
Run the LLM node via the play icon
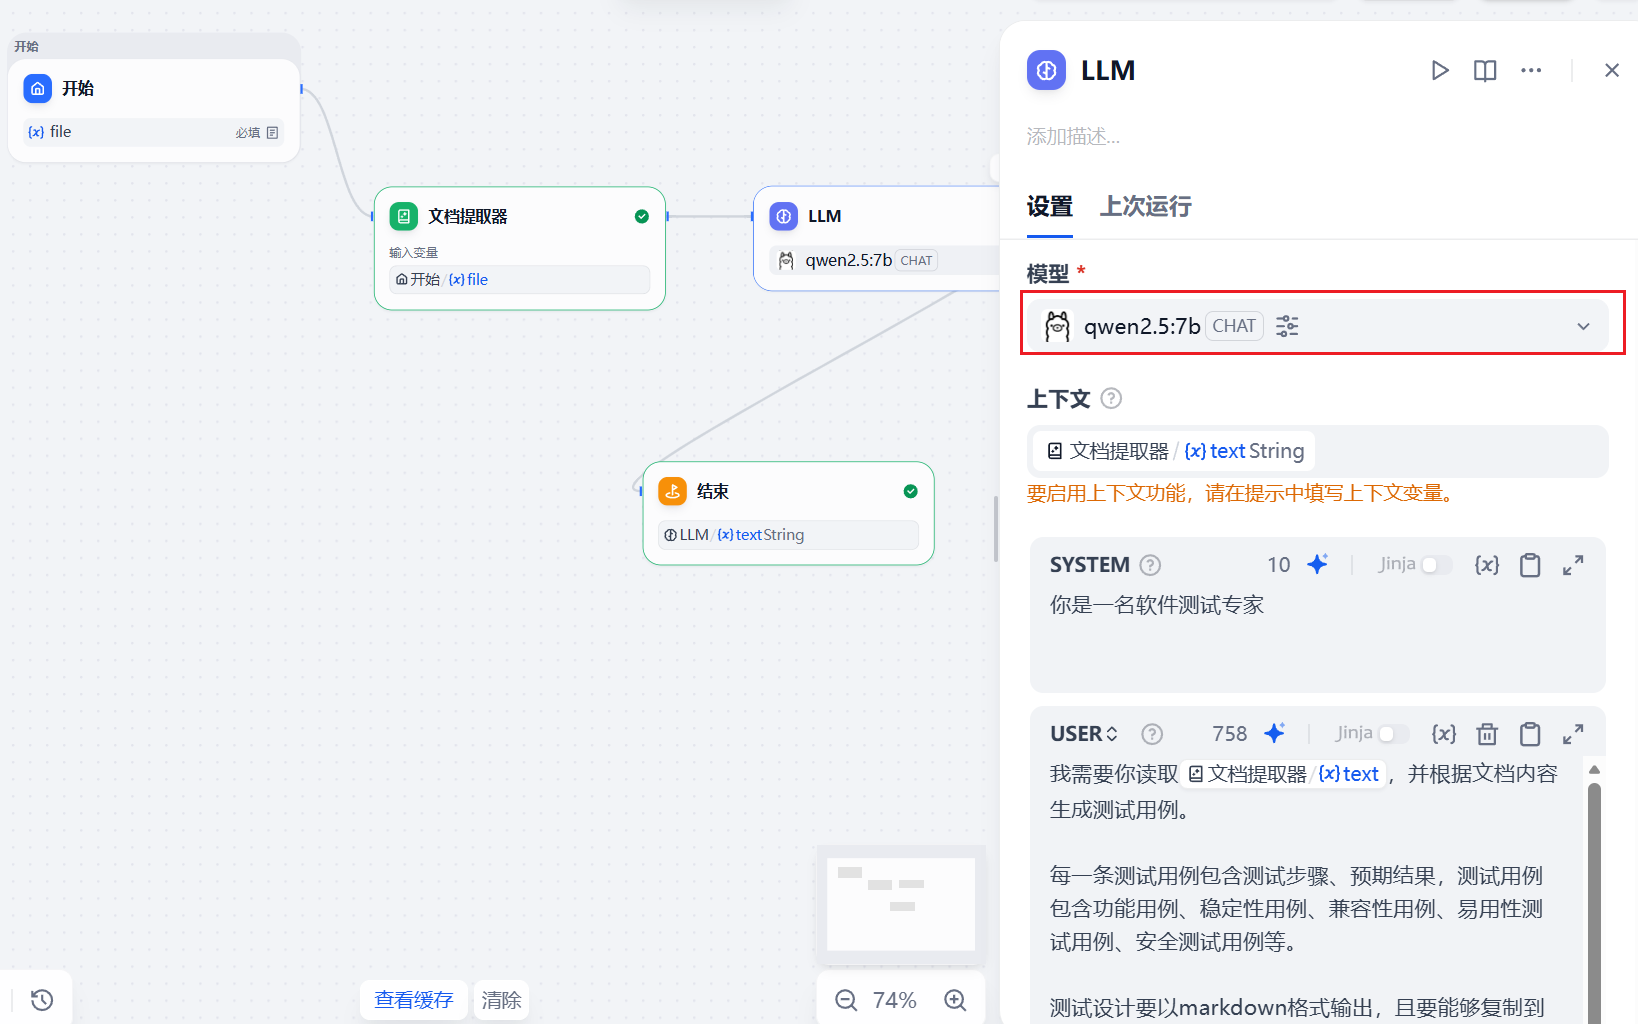click(1440, 70)
